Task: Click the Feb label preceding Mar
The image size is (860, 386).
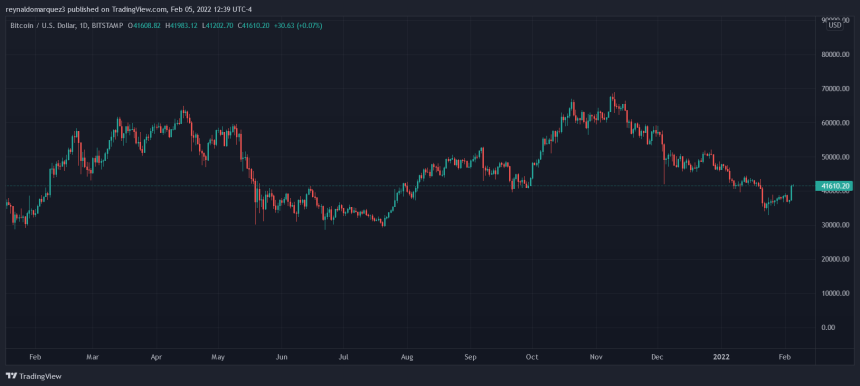Action: tap(35, 357)
